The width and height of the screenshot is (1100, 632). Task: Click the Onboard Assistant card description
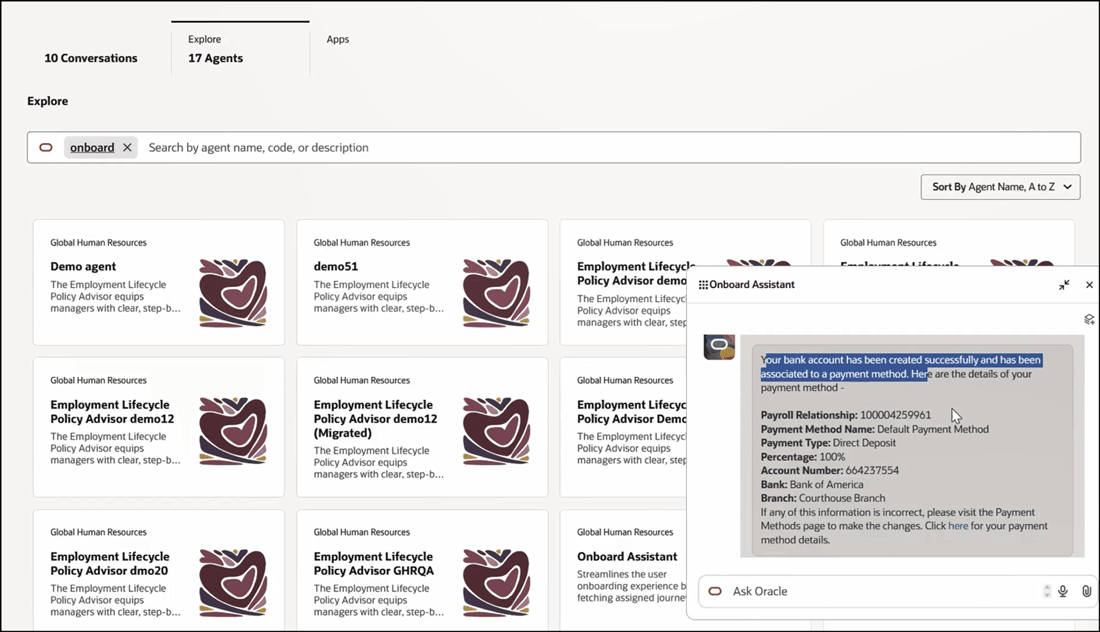[631, 586]
